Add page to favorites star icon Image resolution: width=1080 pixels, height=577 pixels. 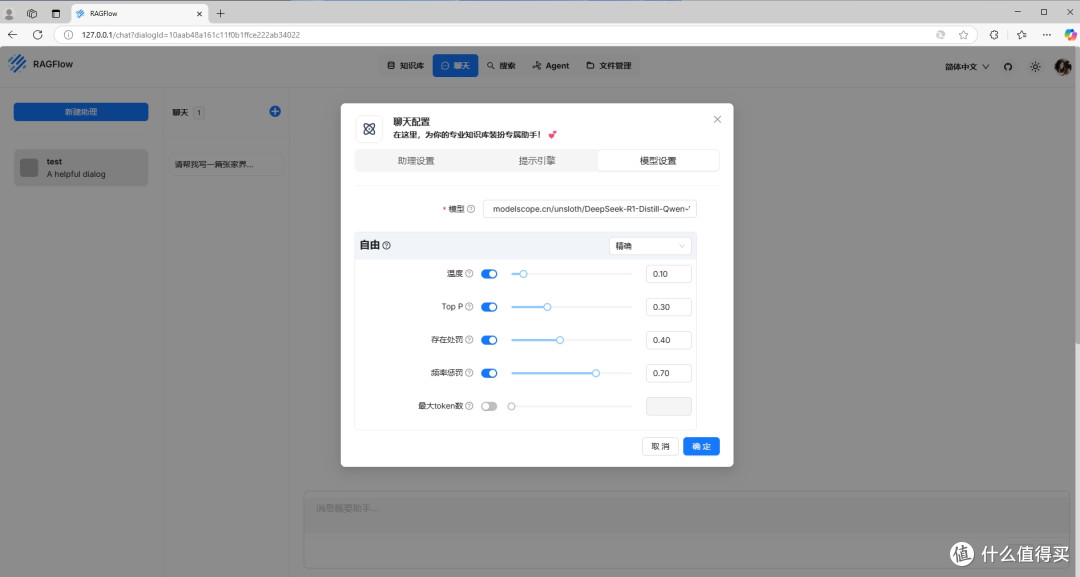coord(963,34)
